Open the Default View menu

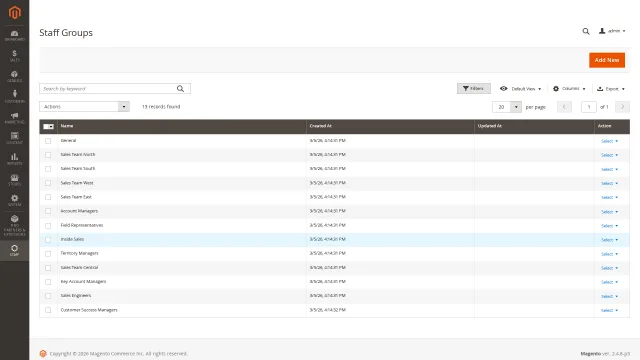click(x=520, y=89)
